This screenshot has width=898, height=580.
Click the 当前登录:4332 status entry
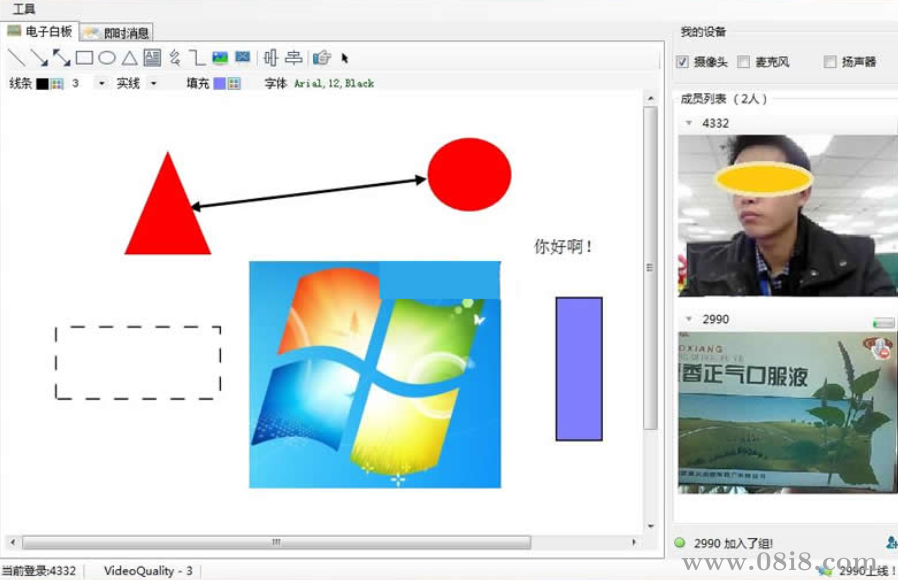point(38,570)
